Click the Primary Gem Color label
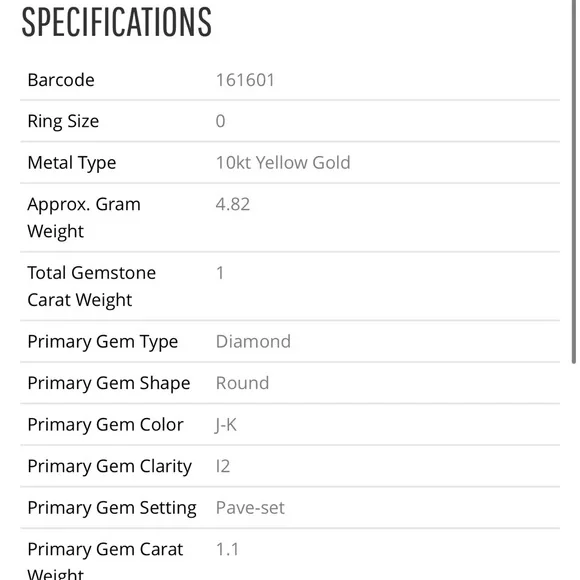The width and height of the screenshot is (580, 580). click(105, 425)
